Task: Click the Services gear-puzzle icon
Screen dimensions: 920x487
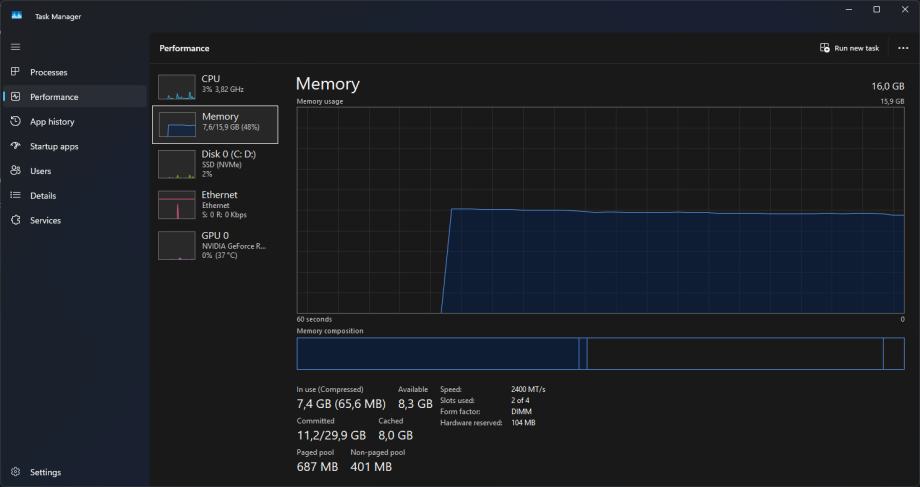Action: pyautogui.click(x=16, y=220)
